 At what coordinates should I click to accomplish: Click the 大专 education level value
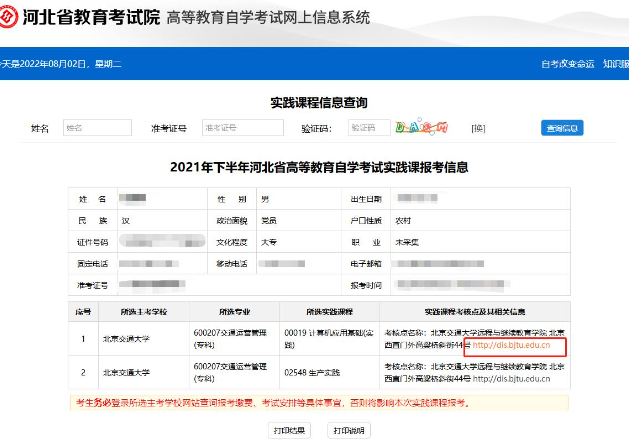tap(269, 242)
